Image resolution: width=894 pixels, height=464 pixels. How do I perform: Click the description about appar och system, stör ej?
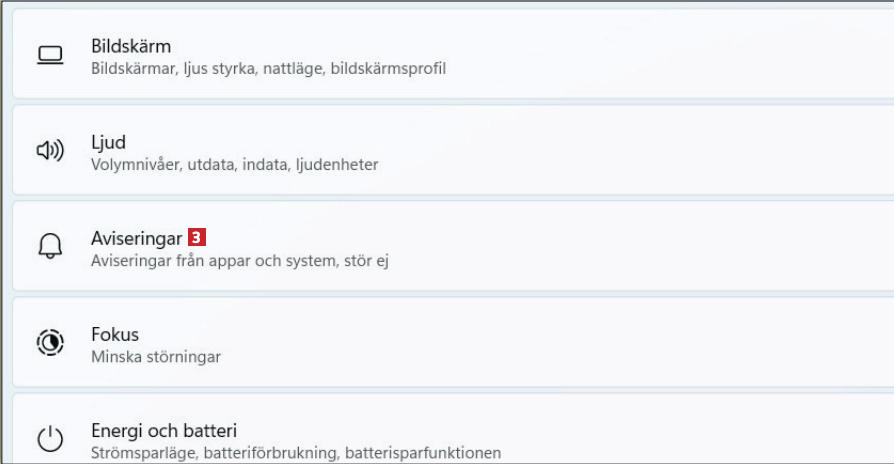click(x=239, y=260)
